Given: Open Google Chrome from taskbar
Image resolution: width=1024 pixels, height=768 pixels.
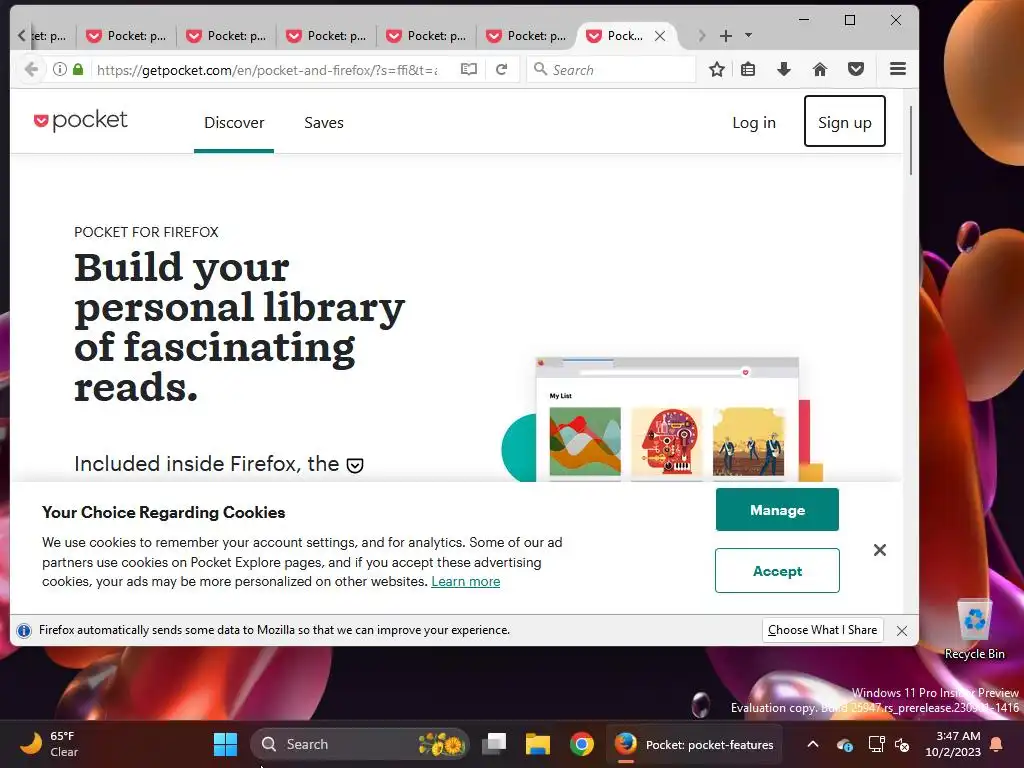Looking at the screenshot, I should 582,744.
